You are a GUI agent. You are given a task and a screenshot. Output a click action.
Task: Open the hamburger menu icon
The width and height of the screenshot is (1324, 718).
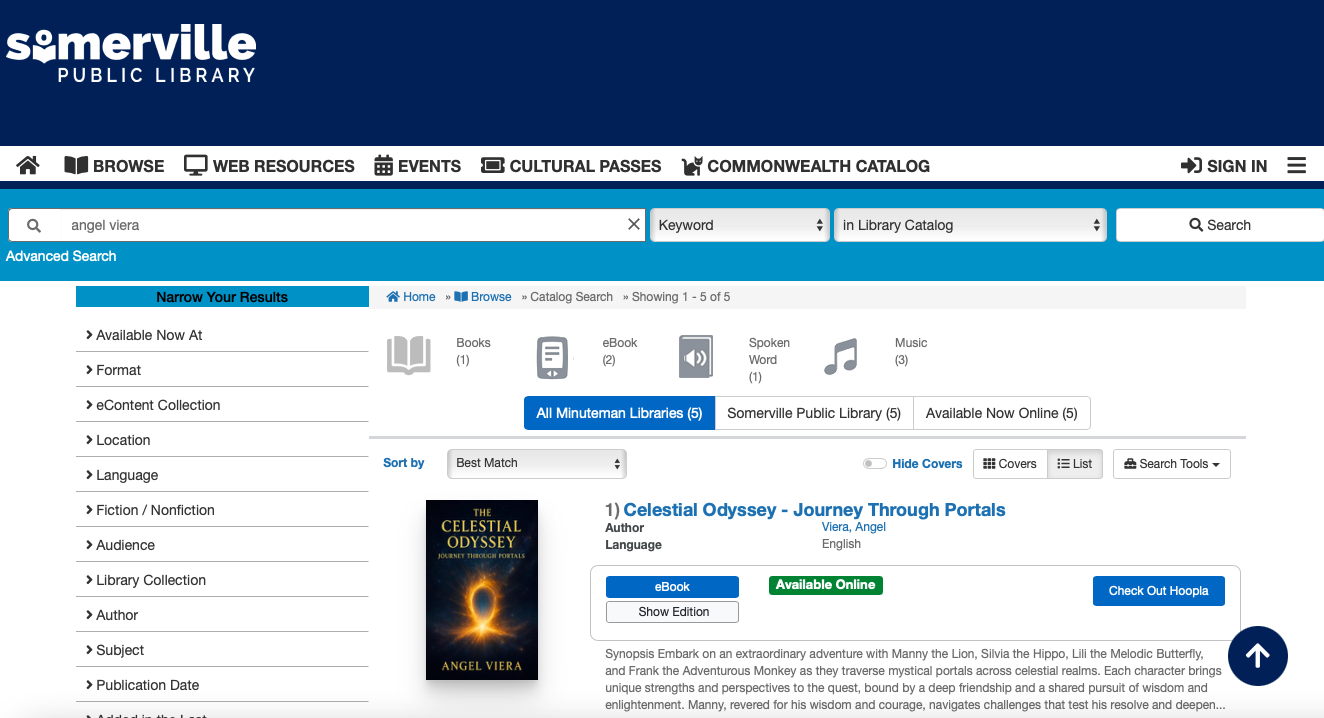pos(1296,166)
